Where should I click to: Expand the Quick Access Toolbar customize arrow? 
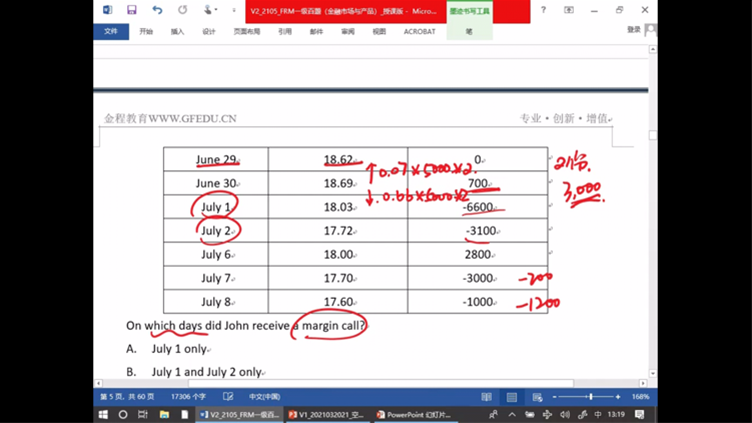pos(234,10)
